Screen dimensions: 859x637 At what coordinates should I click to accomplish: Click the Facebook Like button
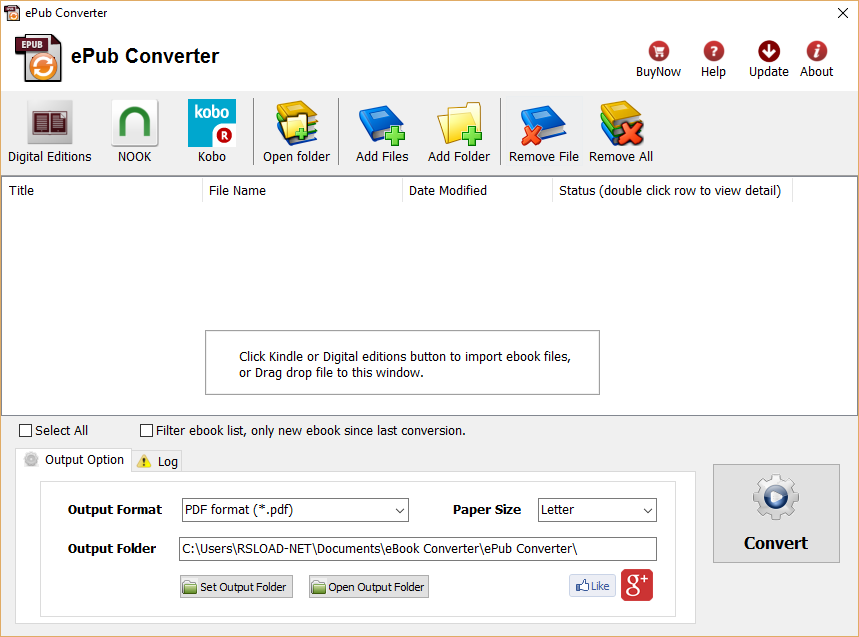(592, 586)
